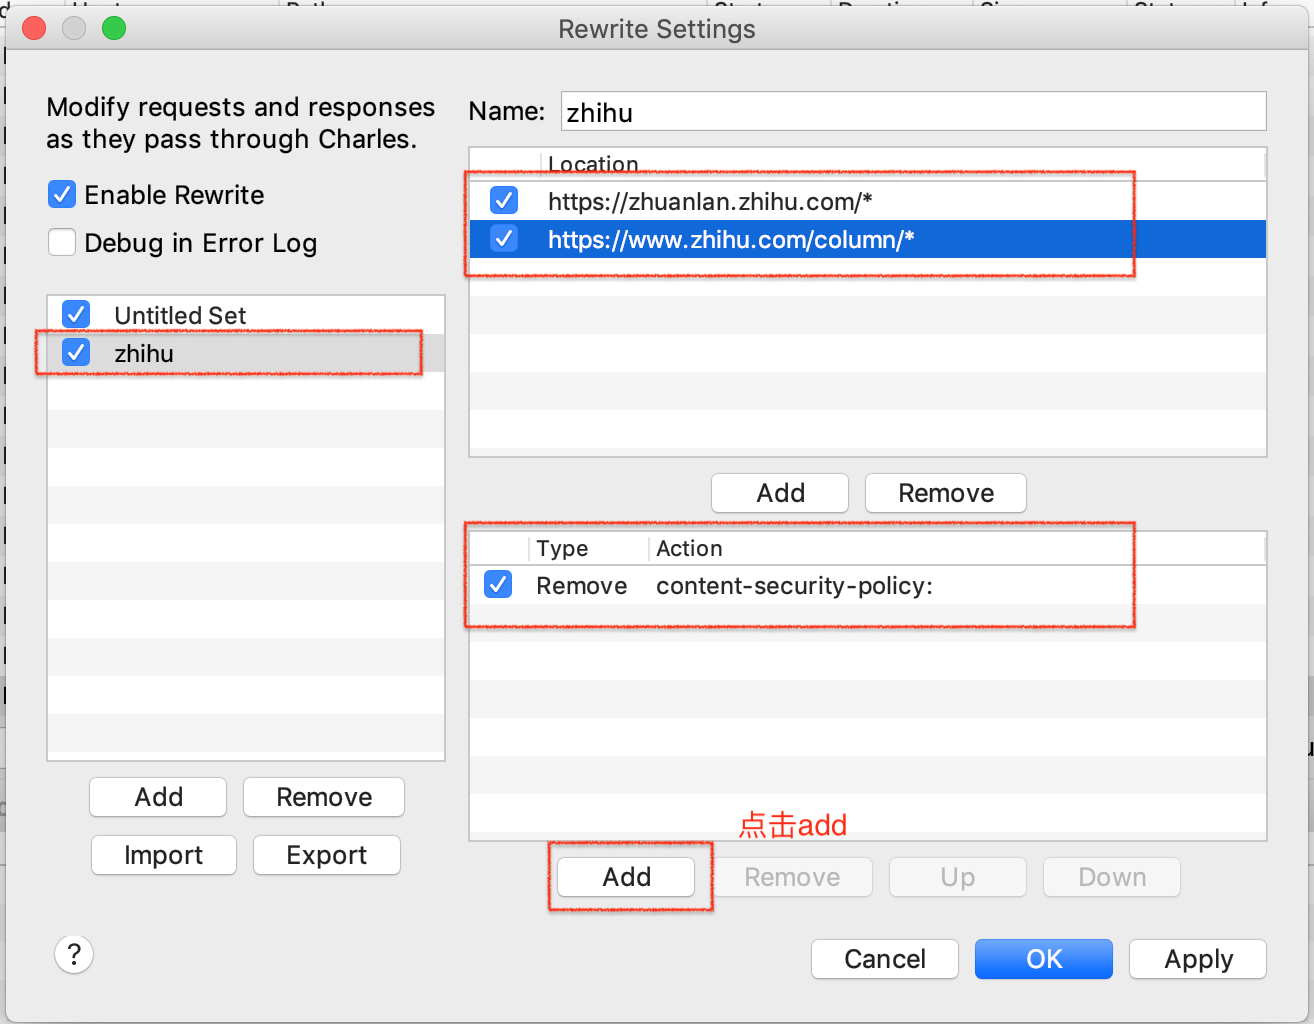The width and height of the screenshot is (1314, 1024).
Task: Add a new location entry
Action: pyautogui.click(x=780, y=493)
